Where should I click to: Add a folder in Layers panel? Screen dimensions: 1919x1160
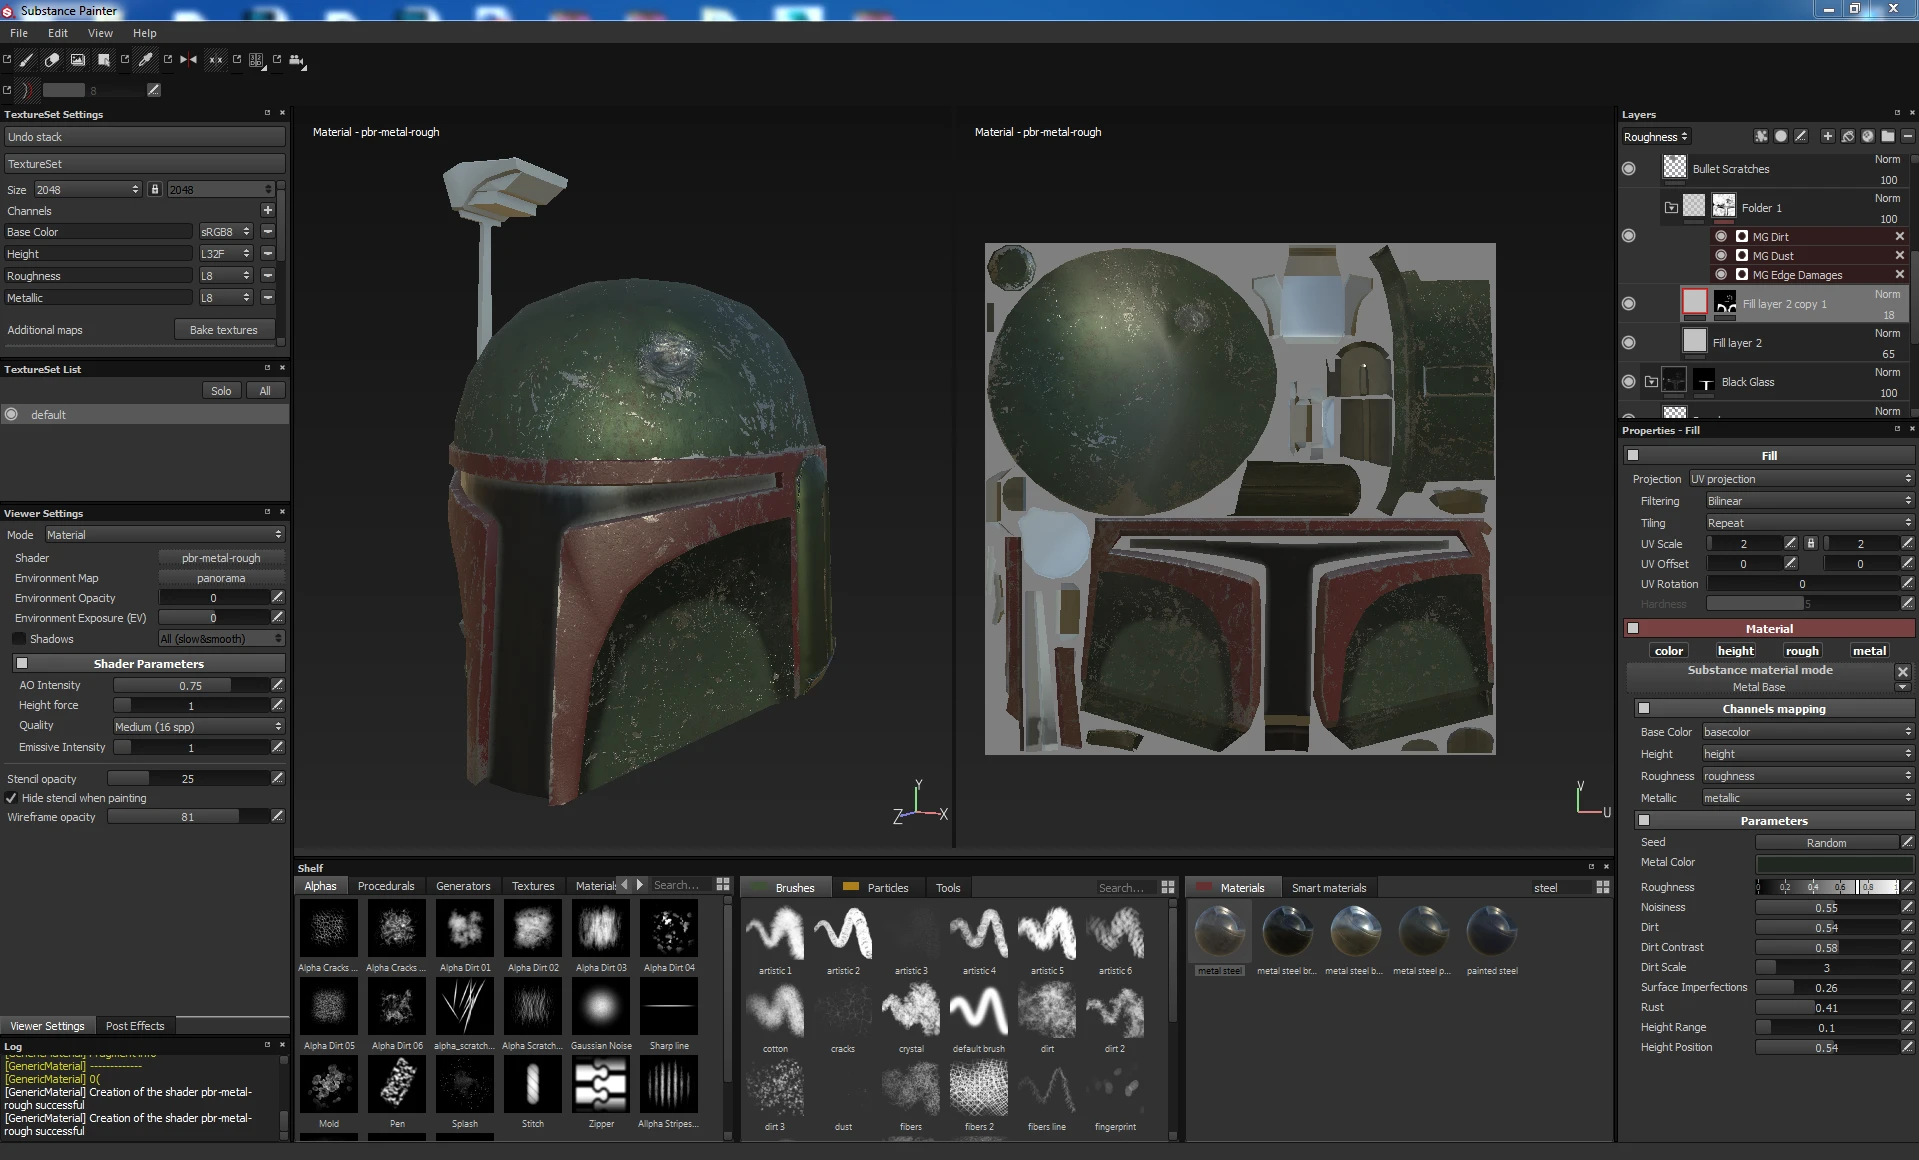(1888, 136)
